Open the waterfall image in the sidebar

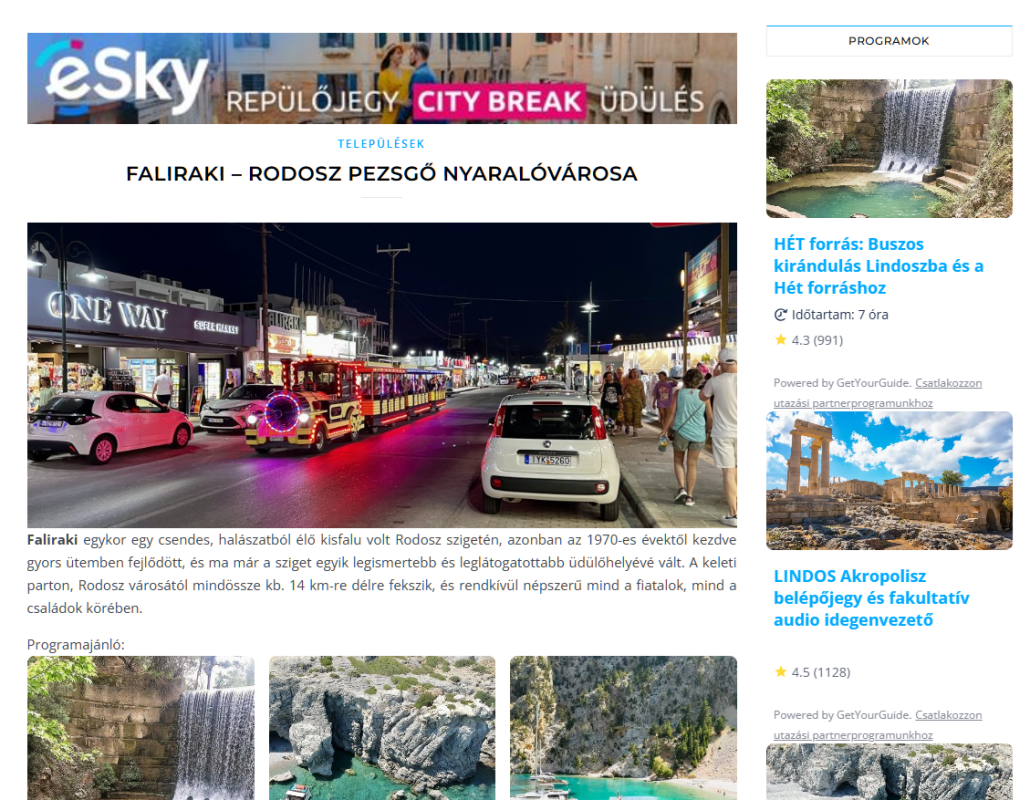click(888, 148)
